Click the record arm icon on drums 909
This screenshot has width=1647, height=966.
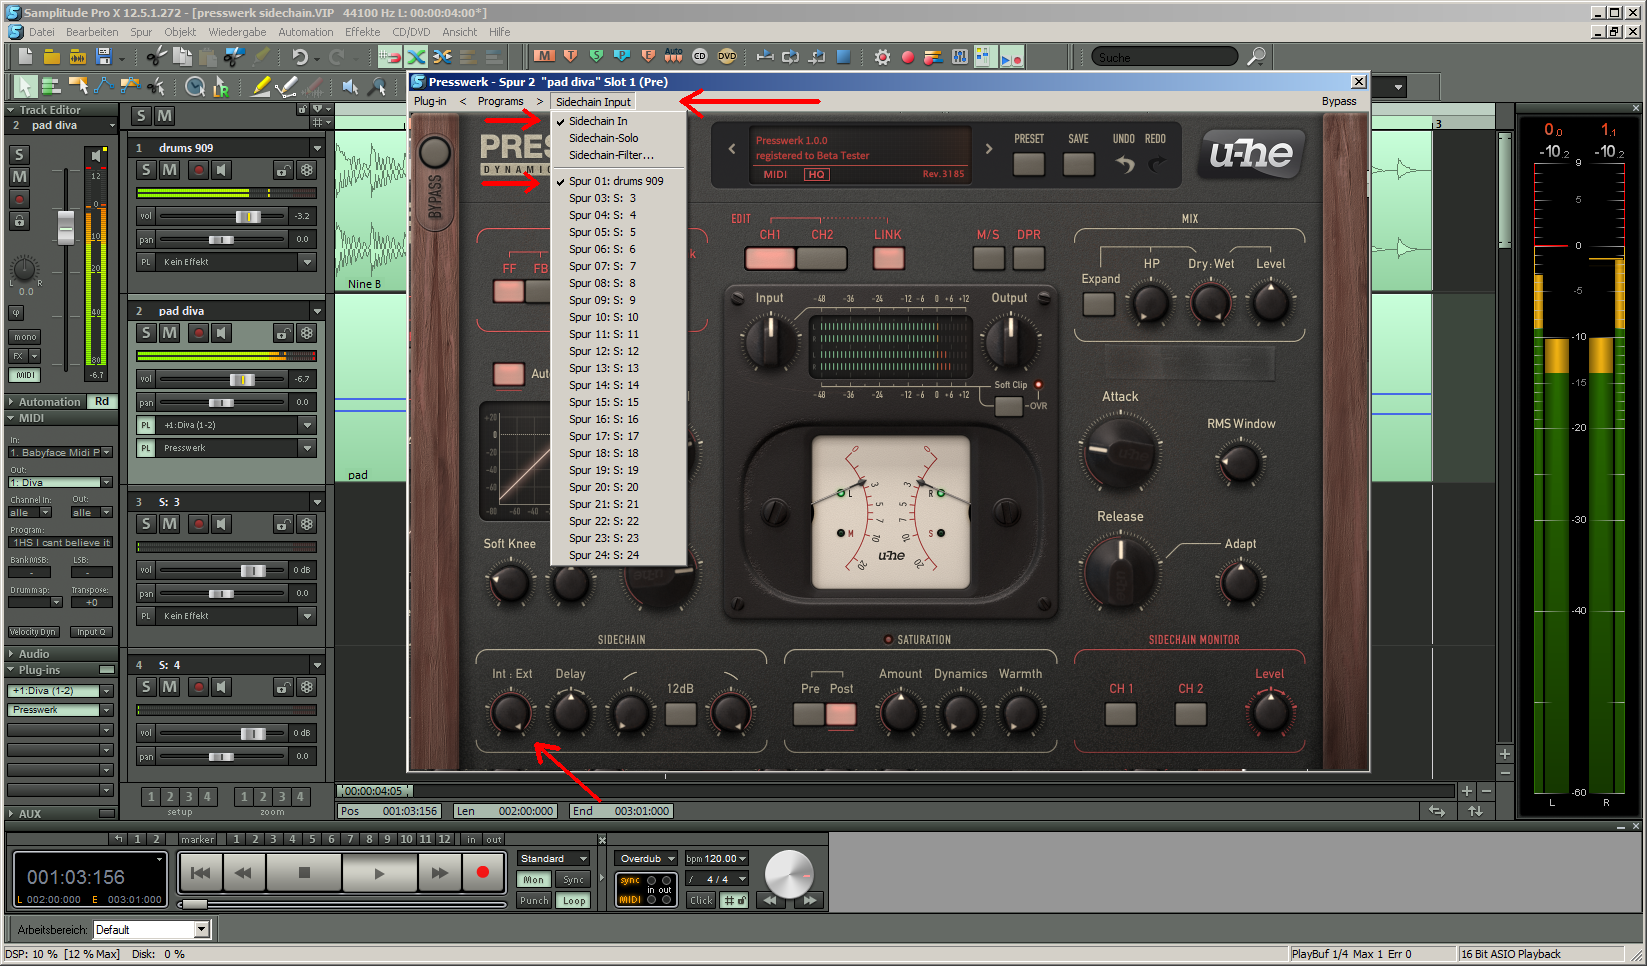[x=199, y=170]
